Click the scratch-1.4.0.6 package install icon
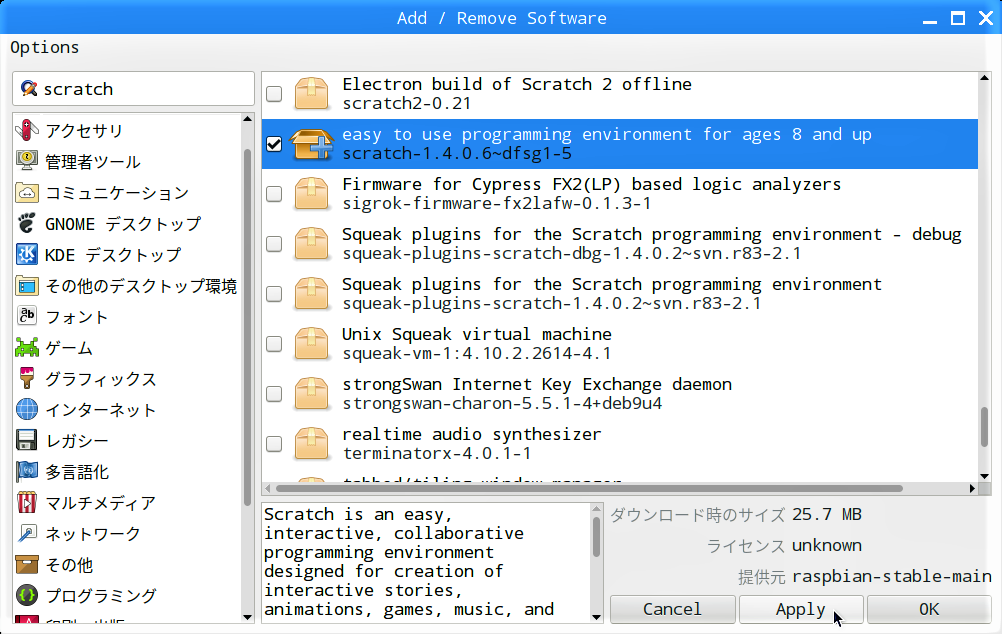The image size is (1002, 634). 311,144
